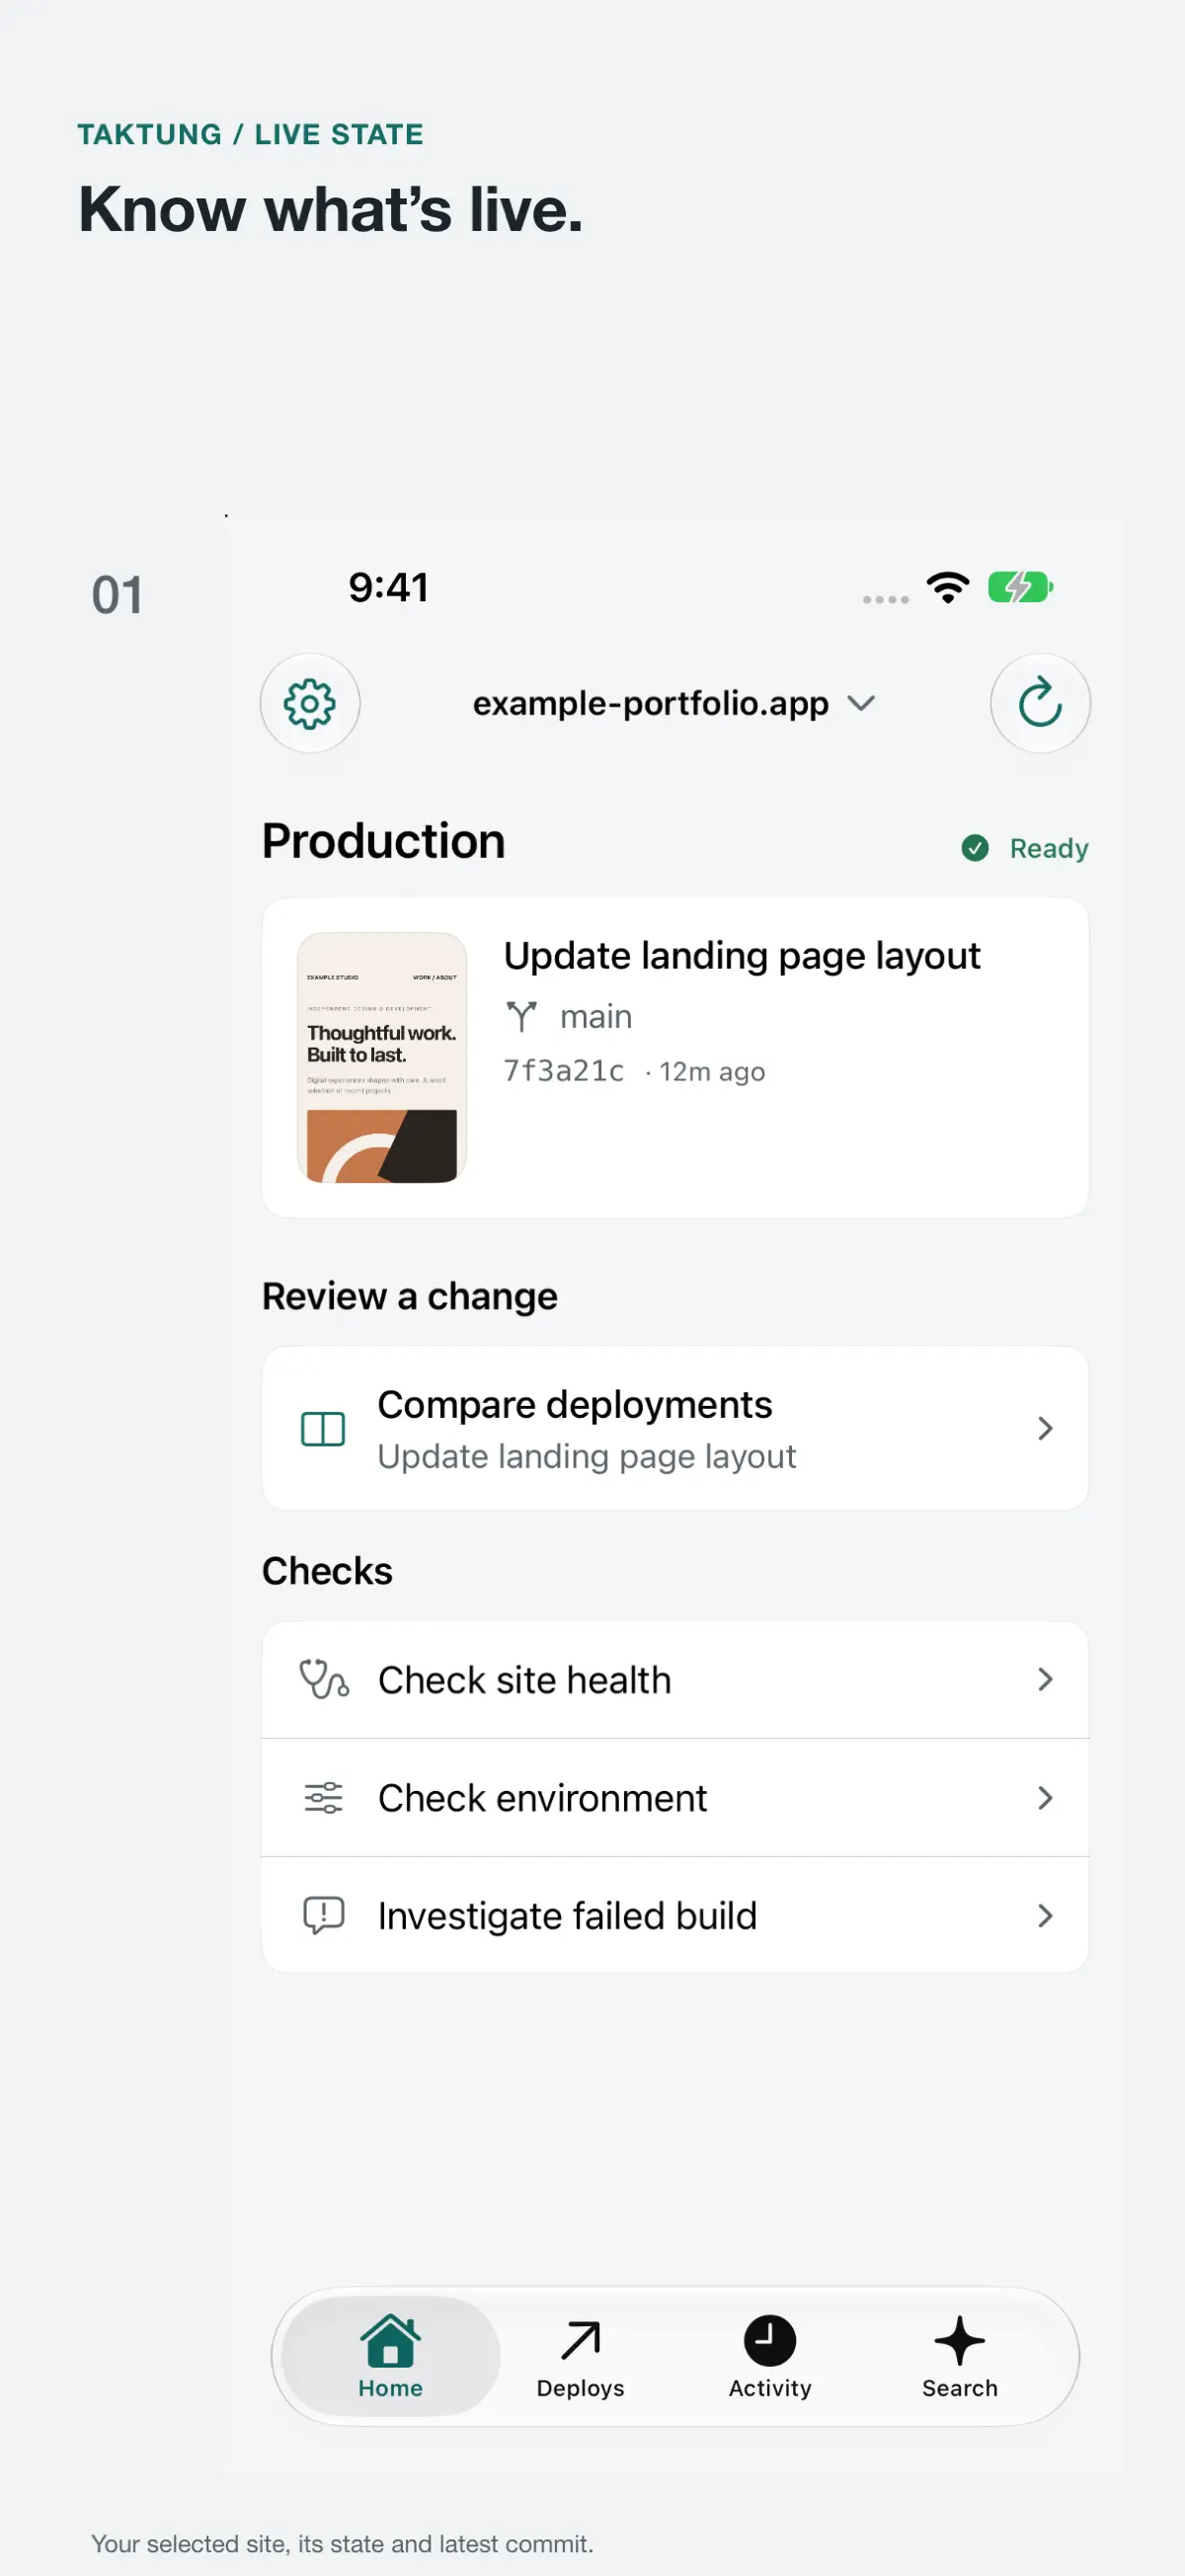Click the 9:41 clock in status bar

[x=388, y=588]
